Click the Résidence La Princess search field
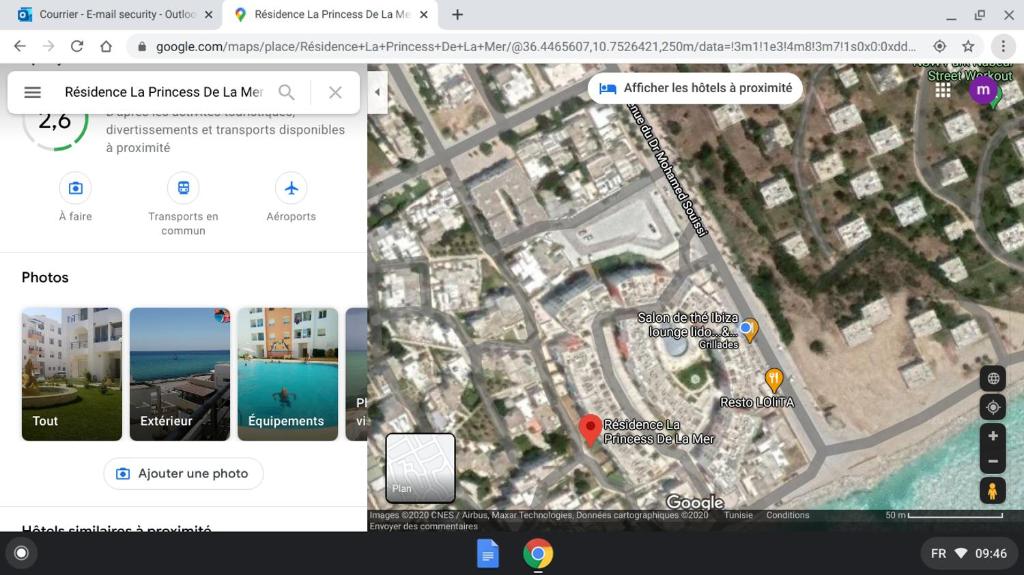This screenshot has height=575, width=1024. (x=163, y=92)
